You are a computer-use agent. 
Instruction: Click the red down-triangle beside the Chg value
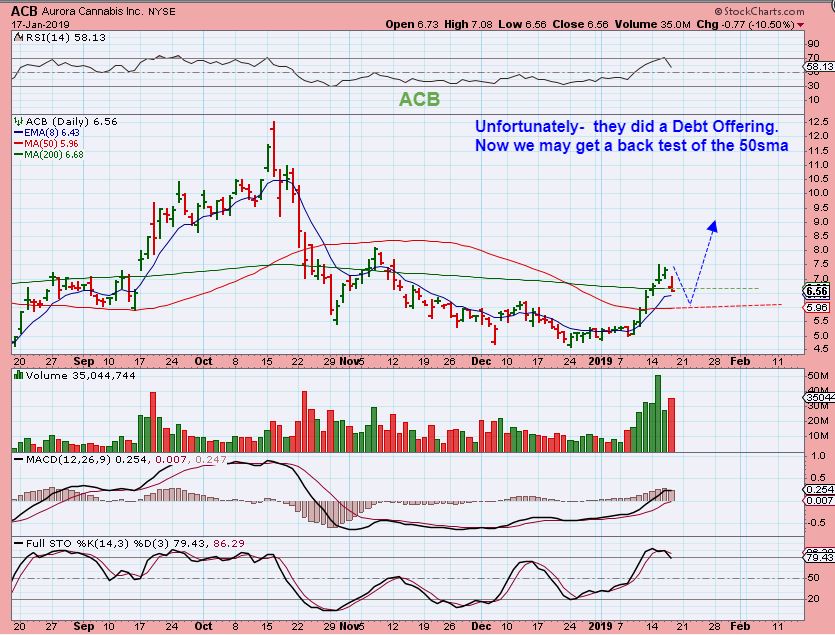[800, 25]
